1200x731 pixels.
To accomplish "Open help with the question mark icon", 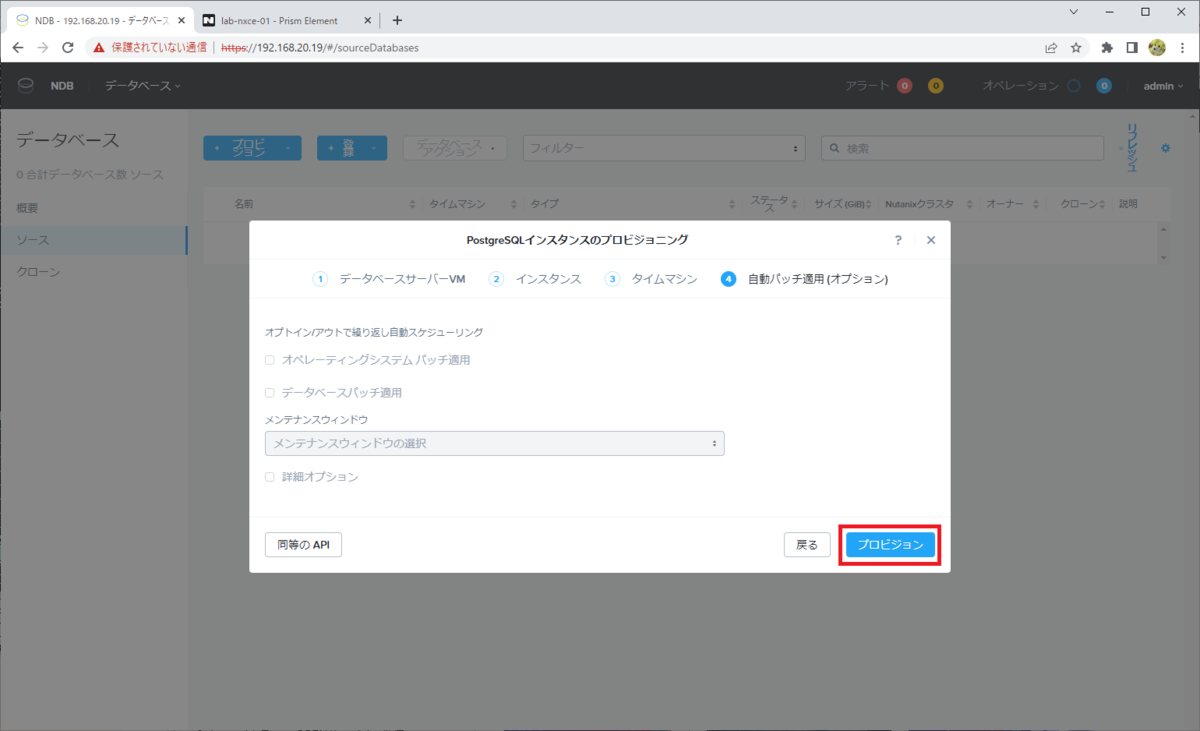I will click(898, 240).
